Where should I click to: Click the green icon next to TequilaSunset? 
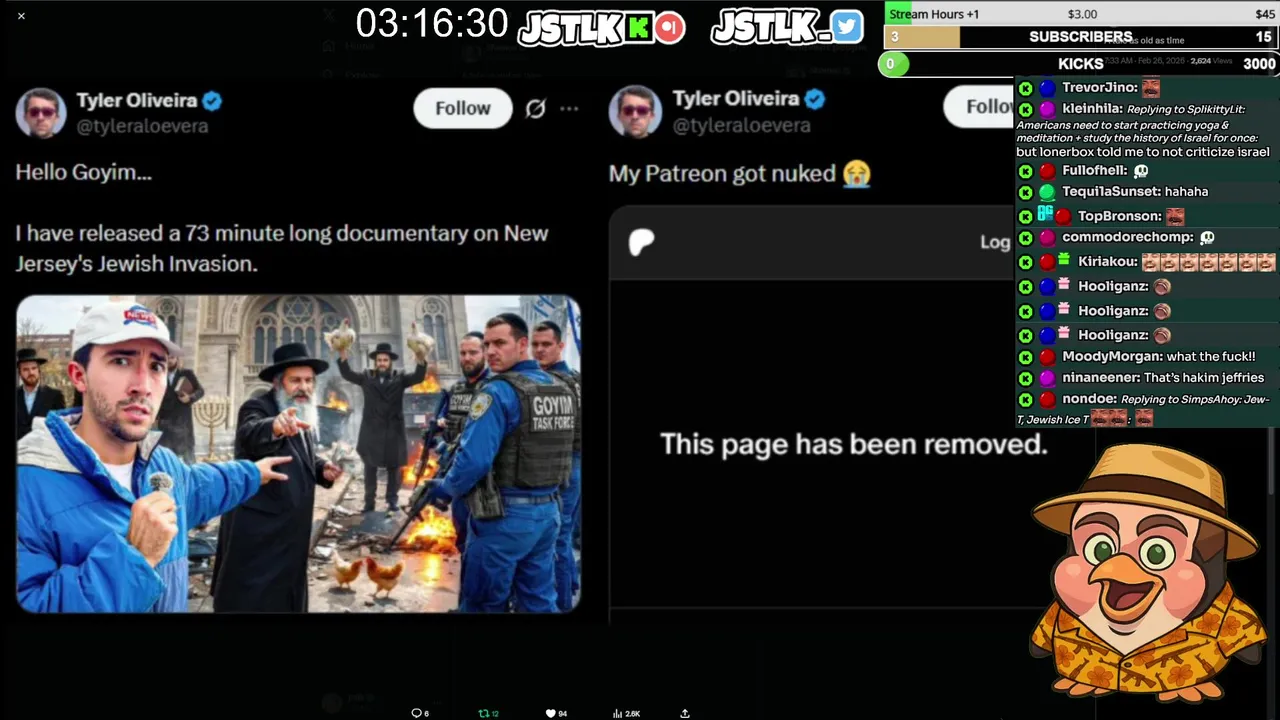coord(1025,192)
